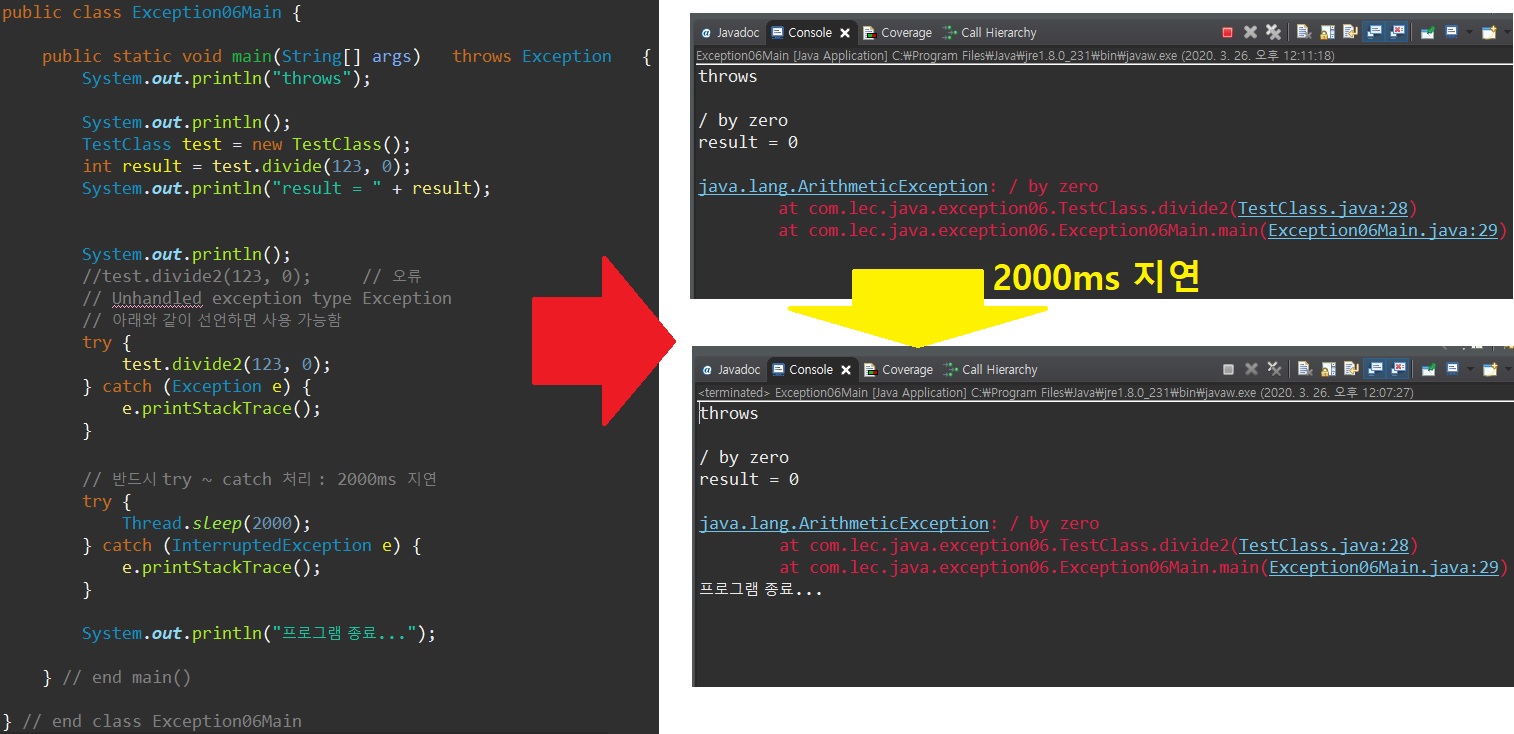
Task: Open a new console from lower toolbar
Action: click(x=1489, y=369)
